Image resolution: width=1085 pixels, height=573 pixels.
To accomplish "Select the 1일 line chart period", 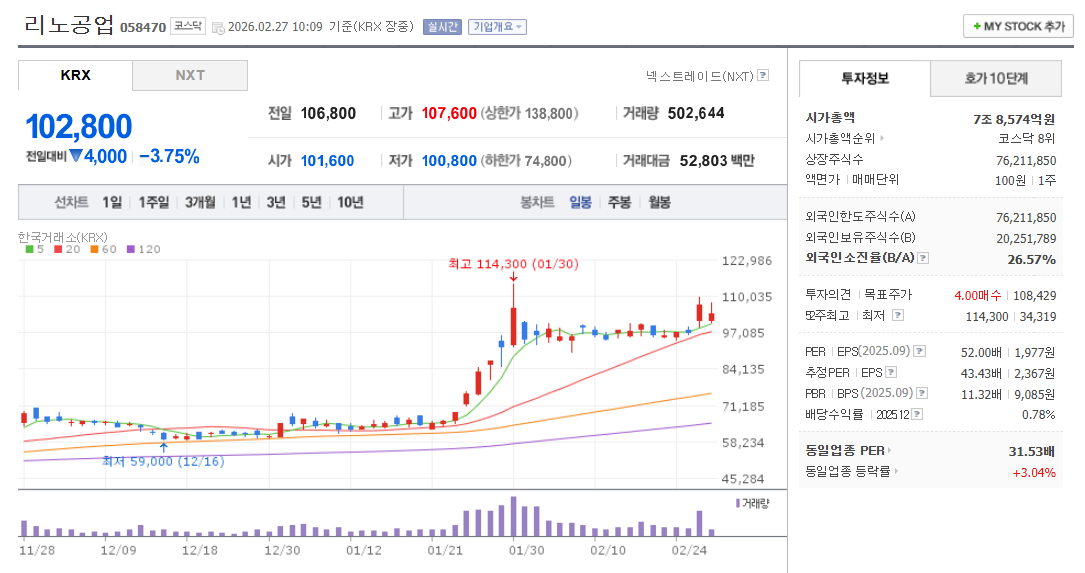I will click(x=112, y=202).
